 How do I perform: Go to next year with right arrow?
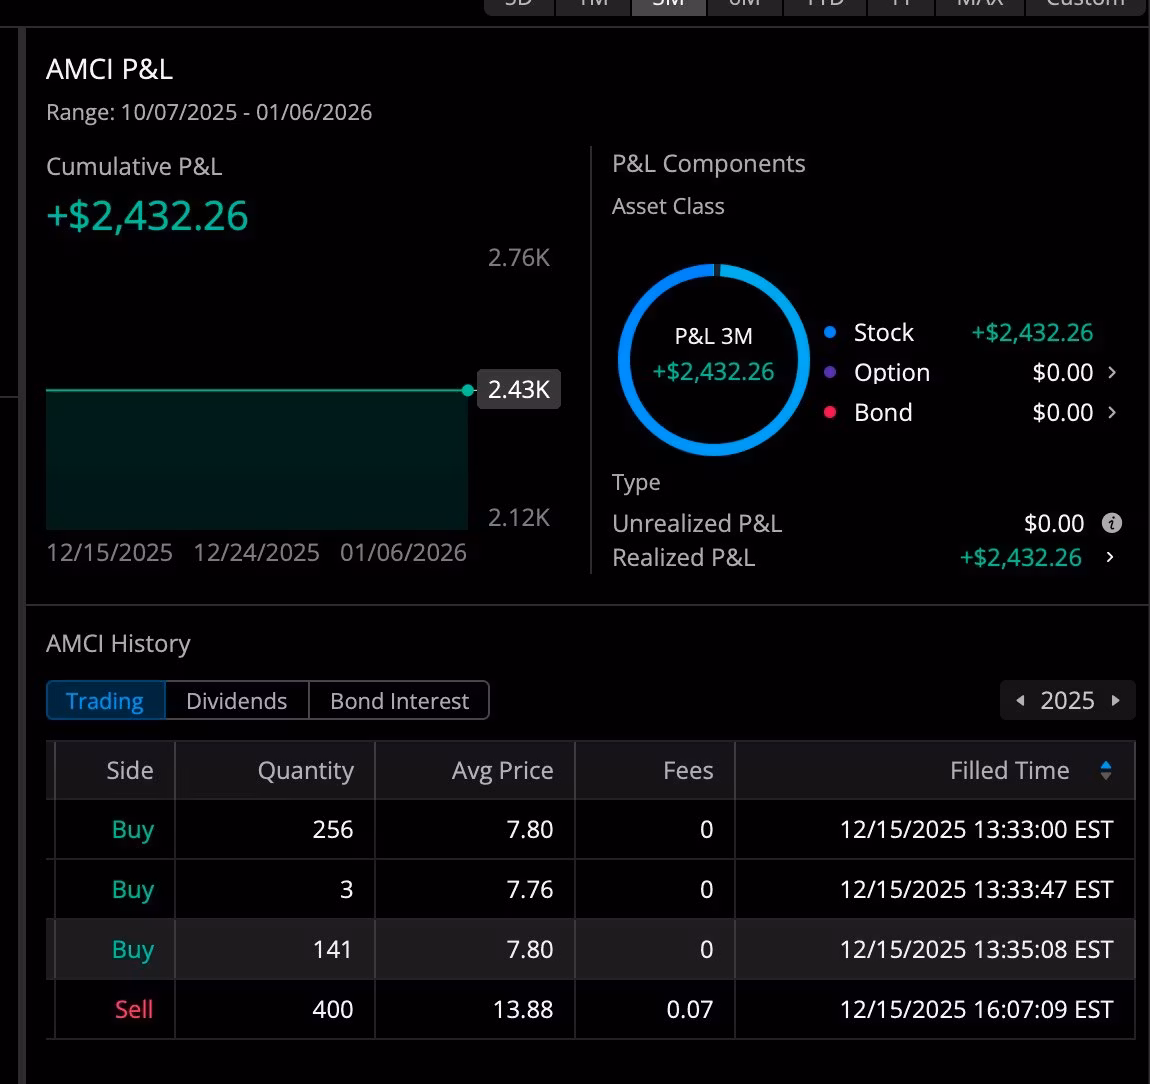[x=1116, y=700]
